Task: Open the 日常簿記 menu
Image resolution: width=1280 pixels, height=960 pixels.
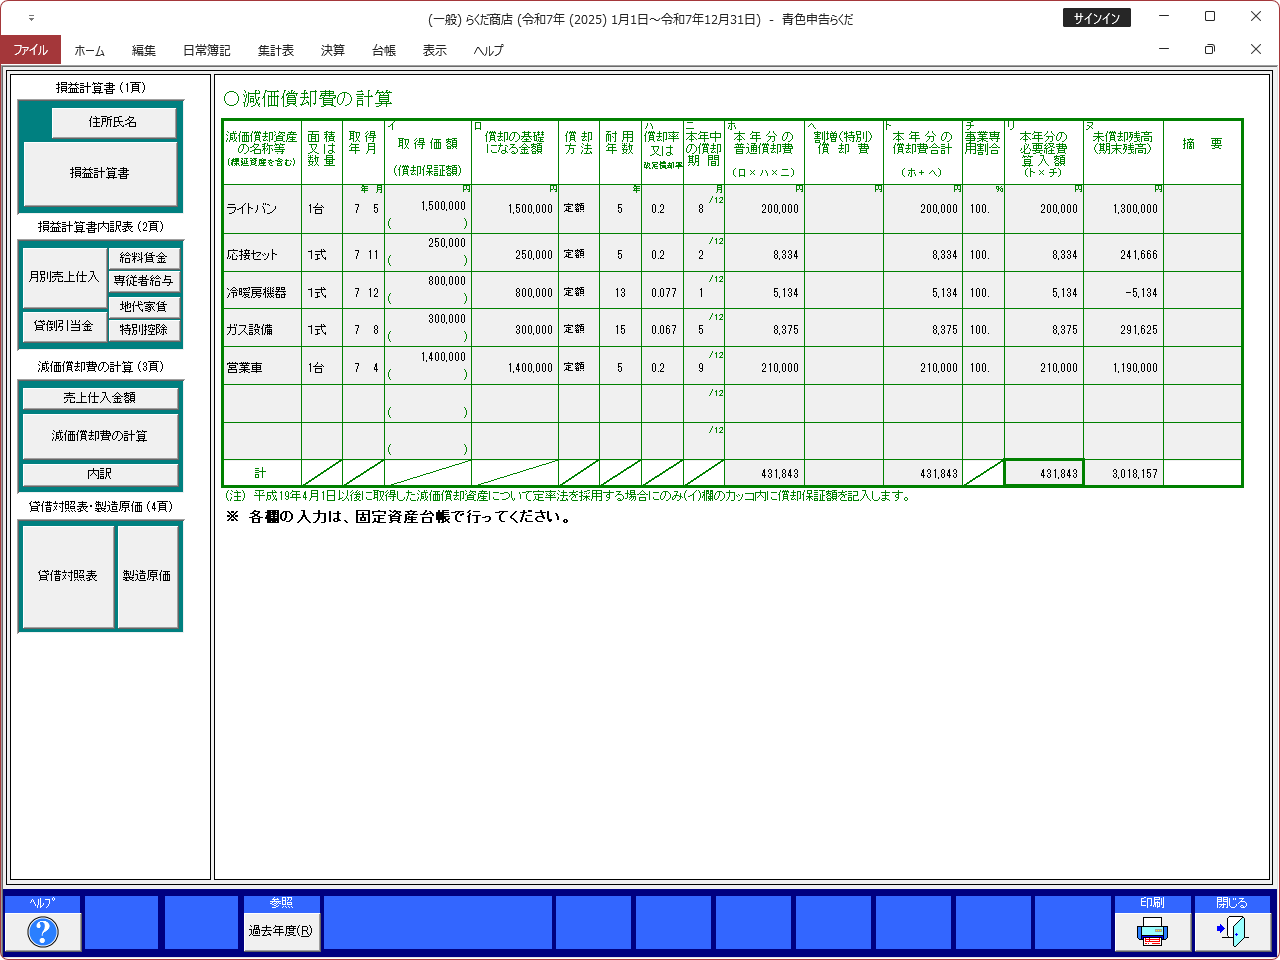Action: click(x=206, y=50)
